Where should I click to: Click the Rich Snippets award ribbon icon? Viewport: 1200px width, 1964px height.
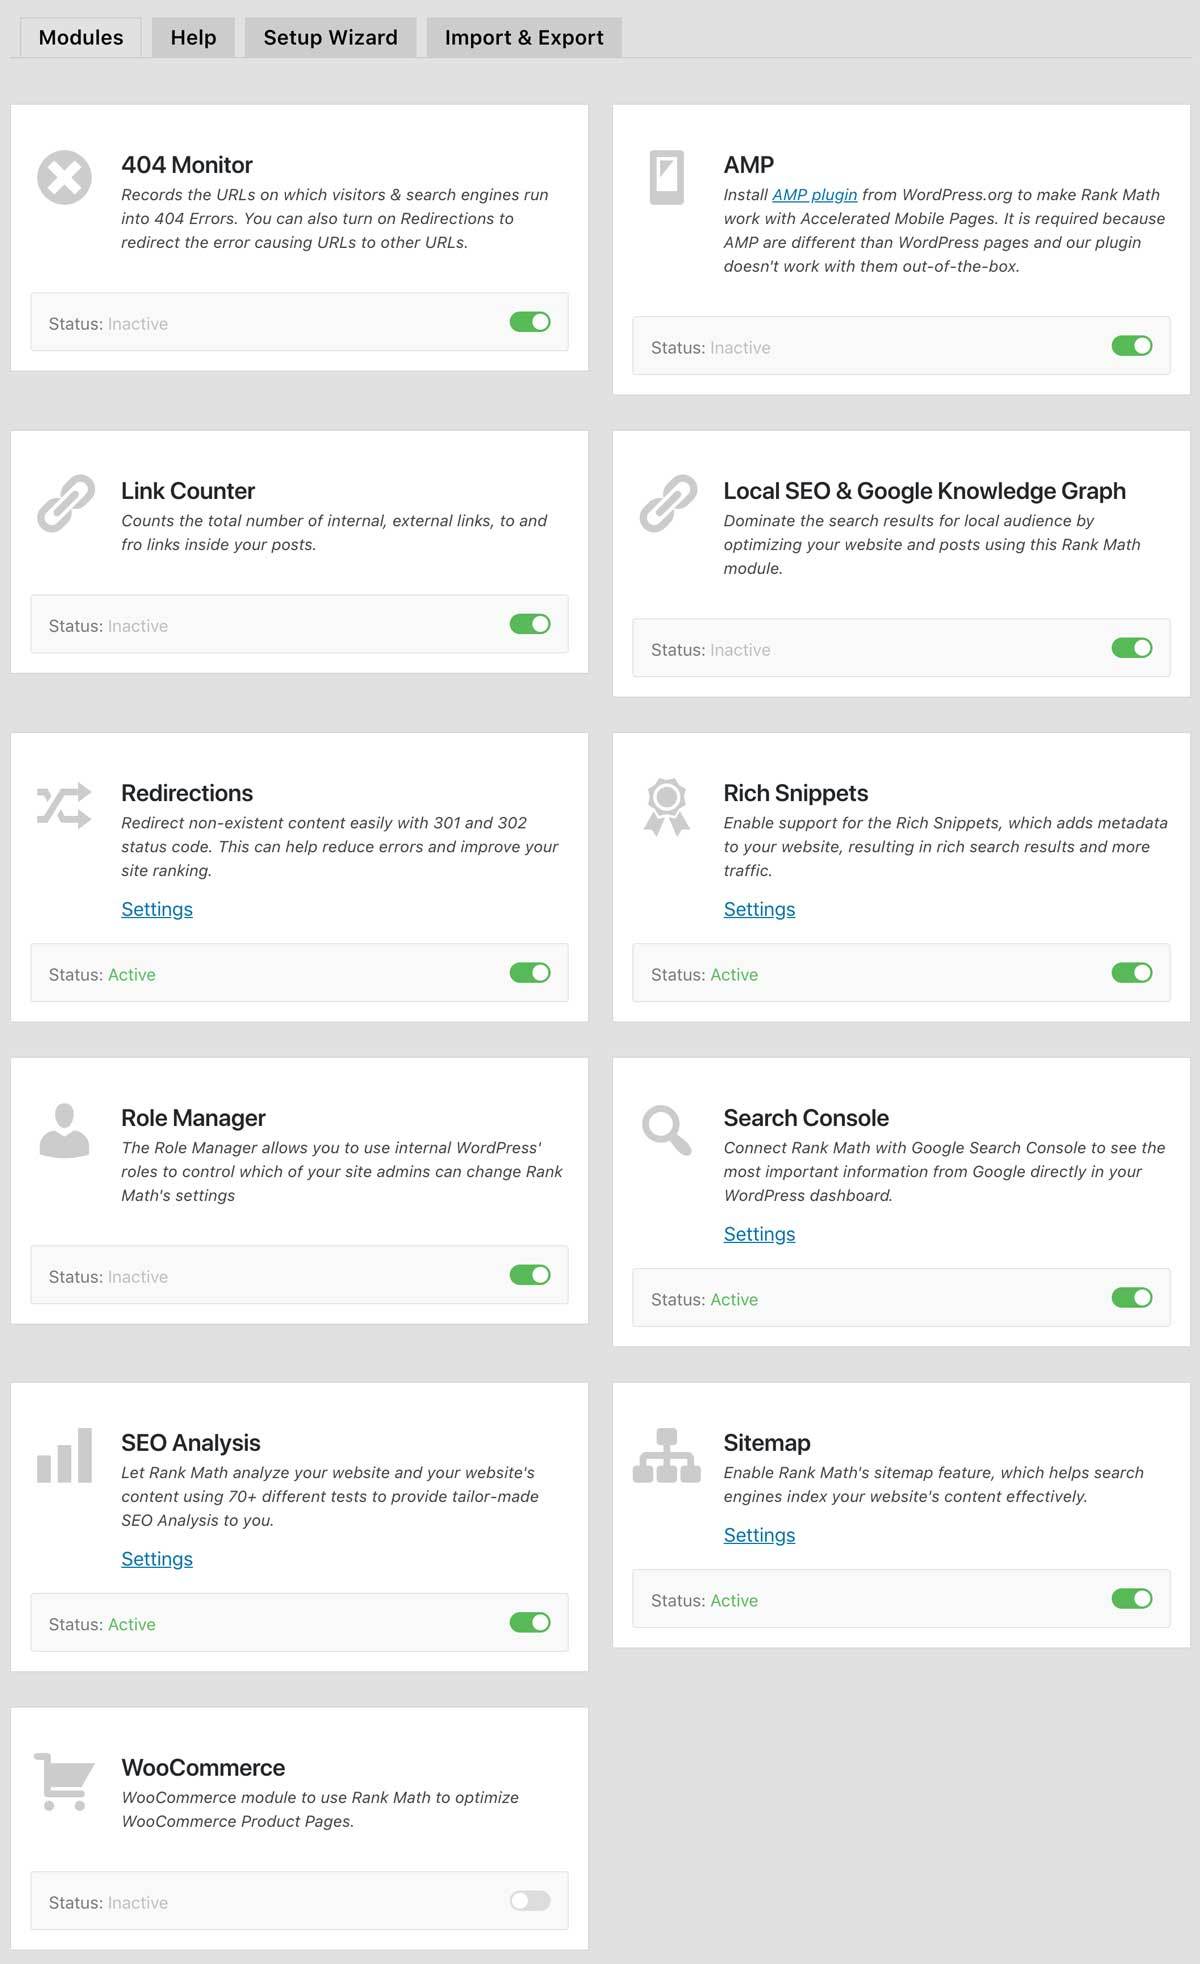pos(667,806)
